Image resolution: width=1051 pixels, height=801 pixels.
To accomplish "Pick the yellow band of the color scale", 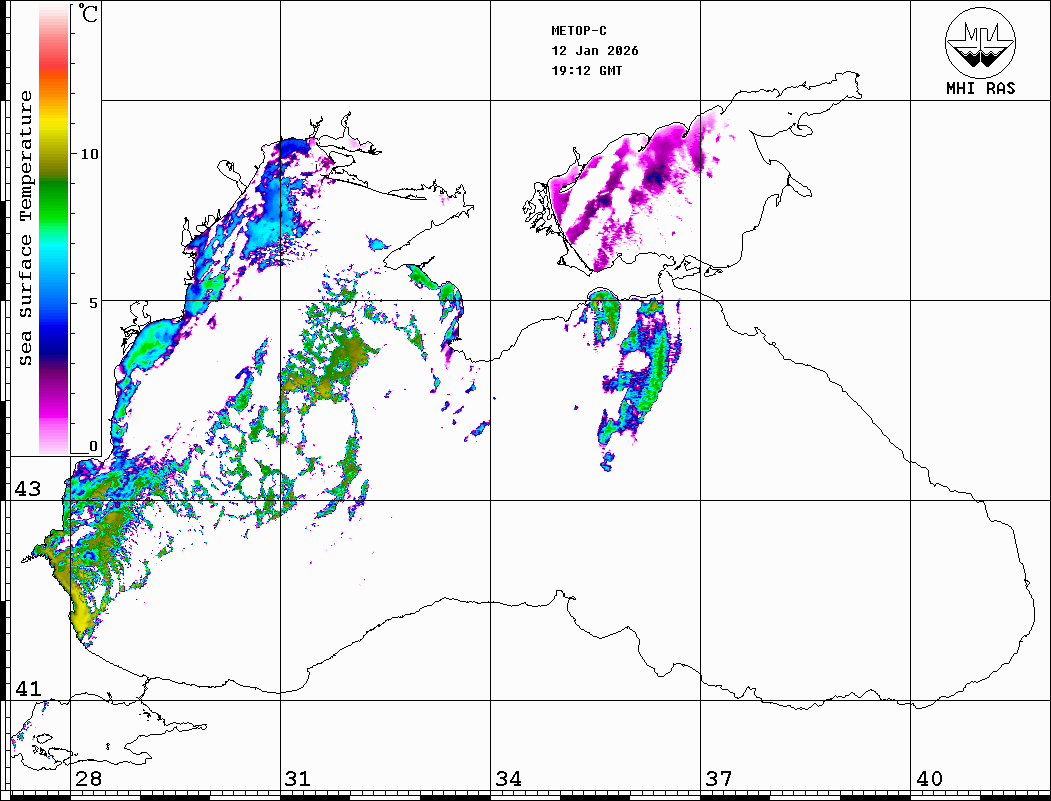I will point(54,125).
